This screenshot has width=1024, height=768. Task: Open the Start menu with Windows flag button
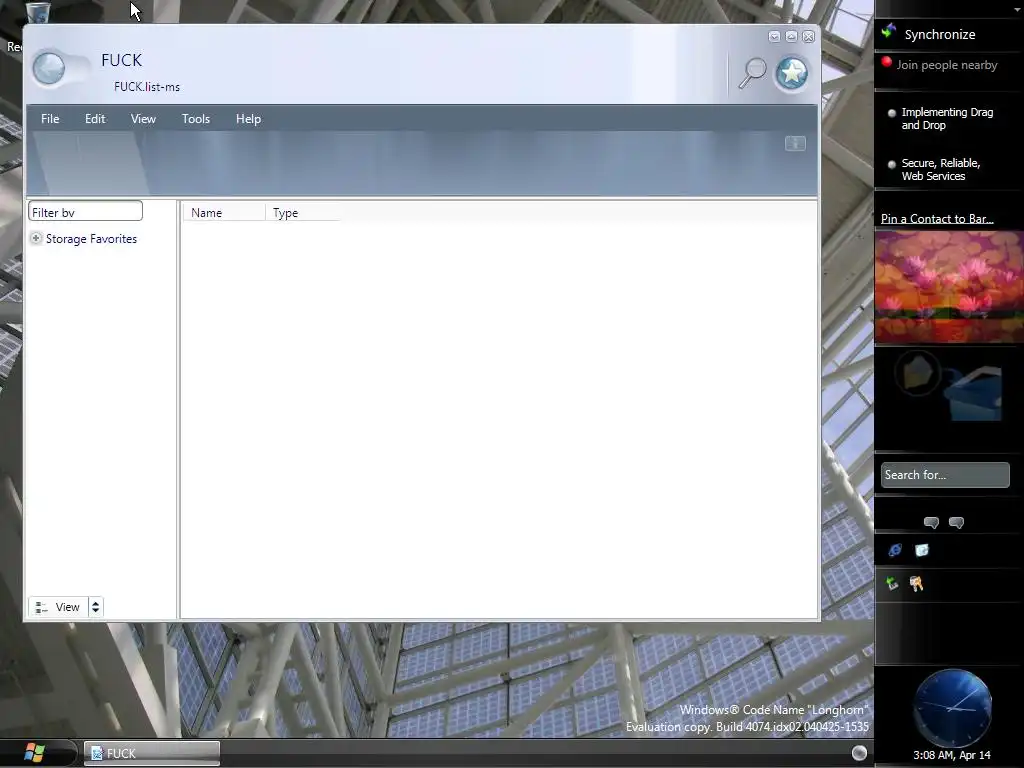click(34, 753)
